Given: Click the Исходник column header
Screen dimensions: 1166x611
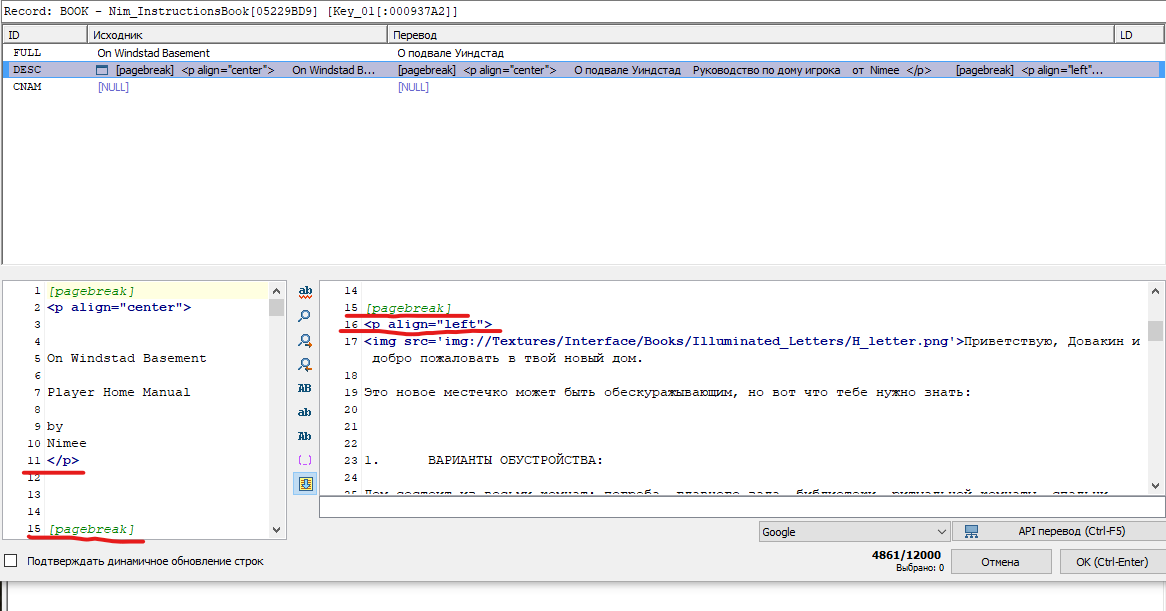Looking at the screenshot, I should [x=237, y=35].
